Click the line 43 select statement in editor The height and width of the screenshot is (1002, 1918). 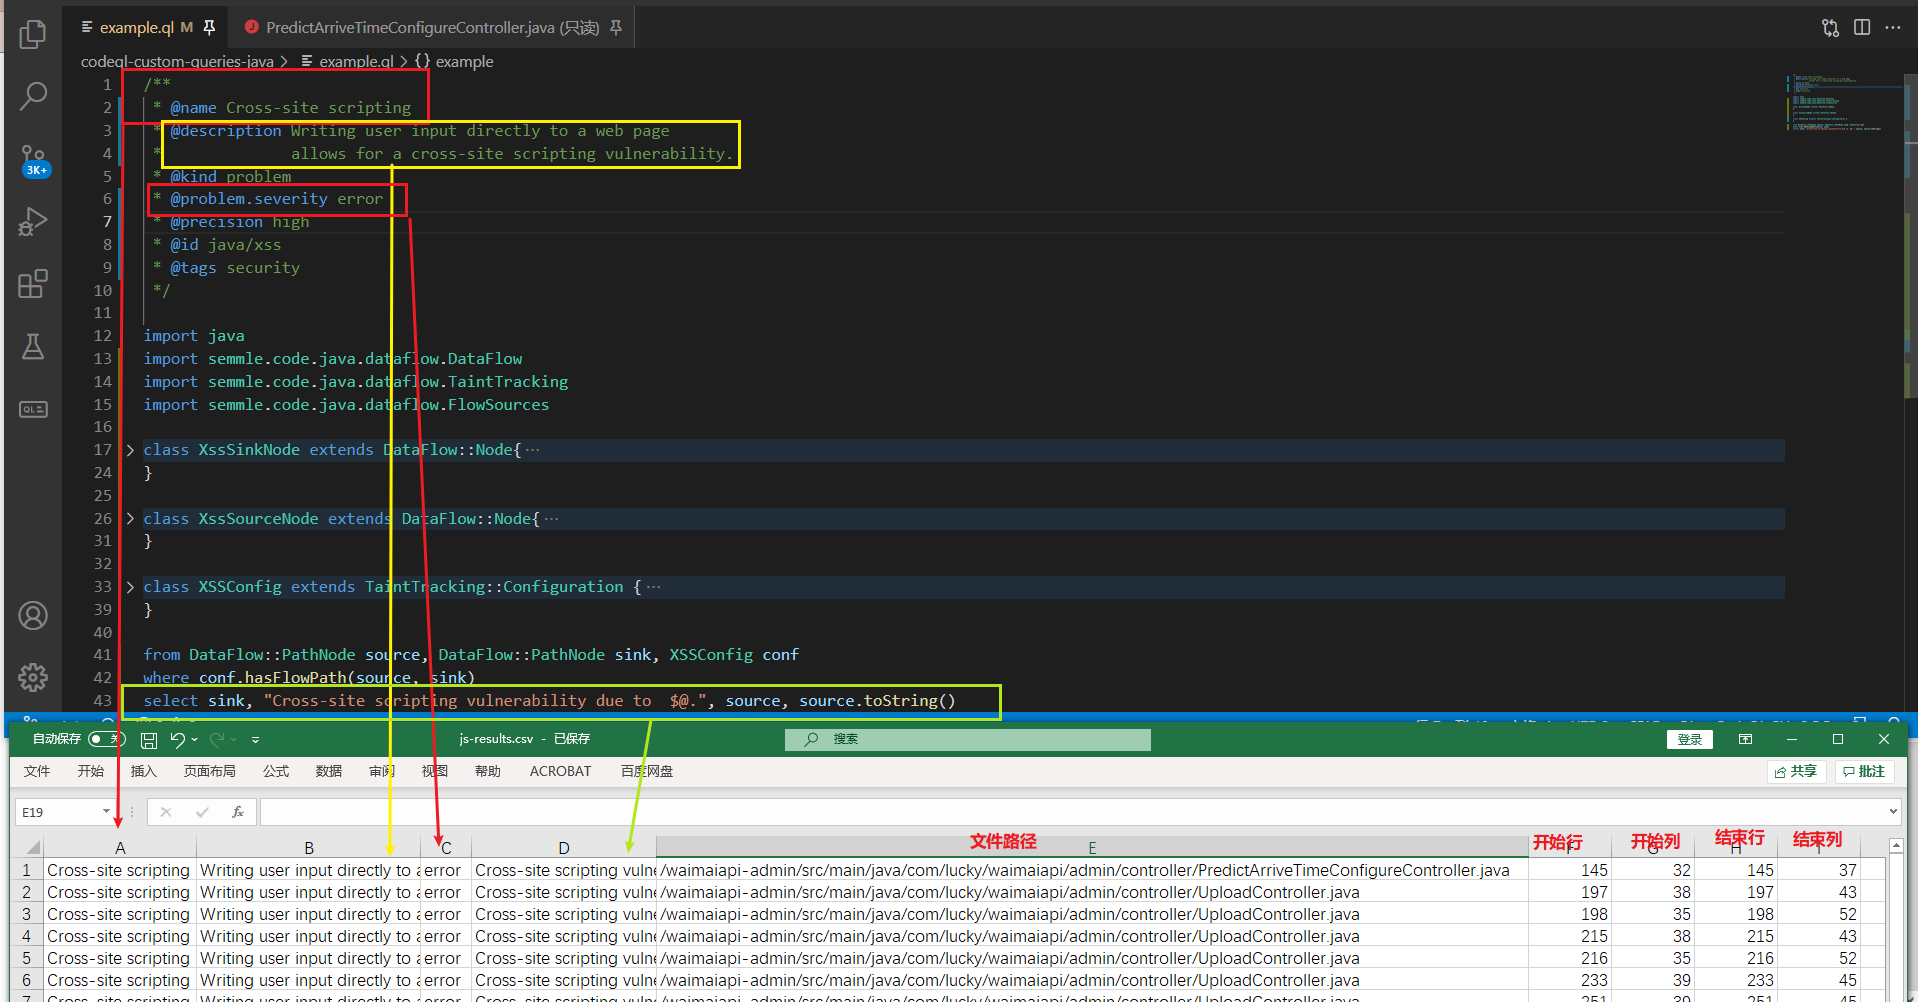pyautogui.click(x=549, y=701)
